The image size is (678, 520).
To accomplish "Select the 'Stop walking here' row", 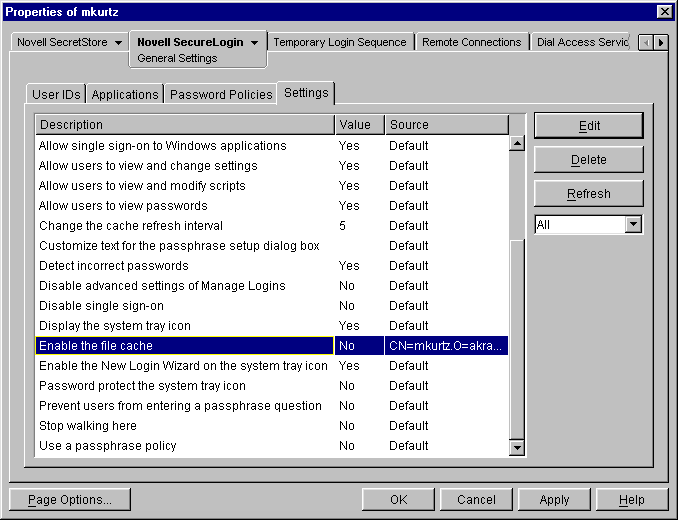I will [x=272, y=426].
